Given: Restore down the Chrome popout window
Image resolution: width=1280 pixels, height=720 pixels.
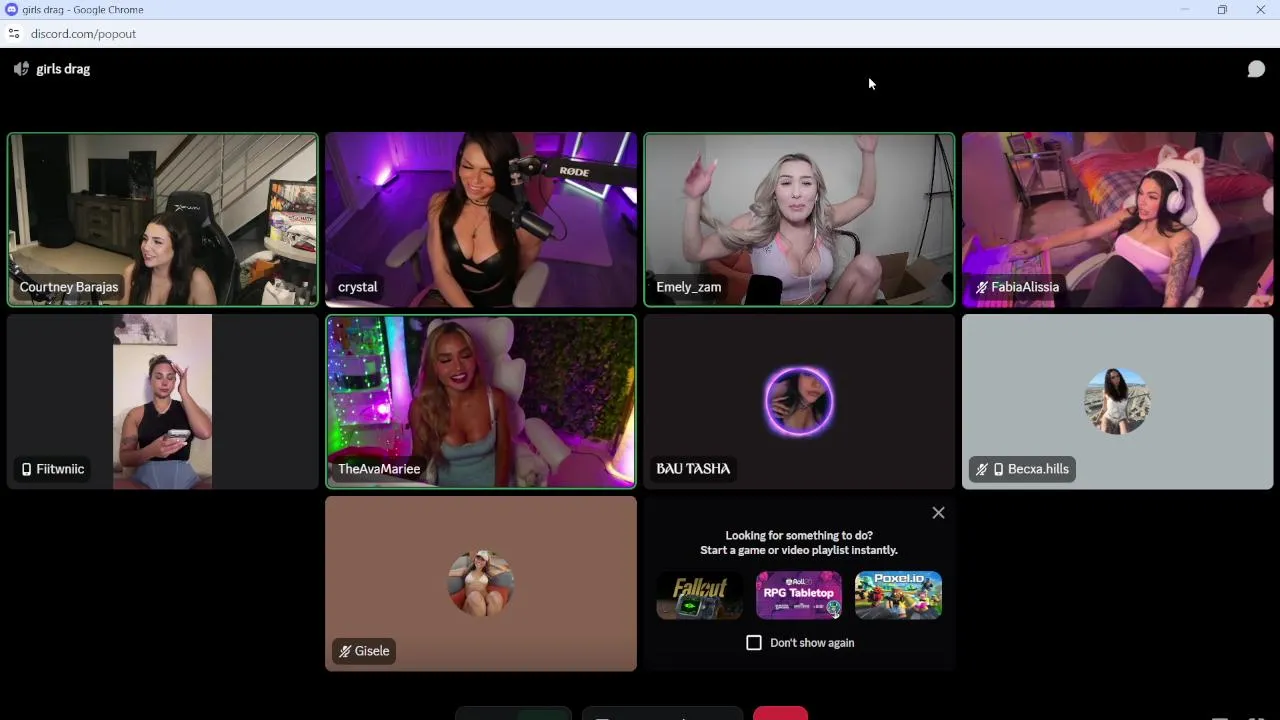Looking at the screenshot, I should [x=1222, y=9].
